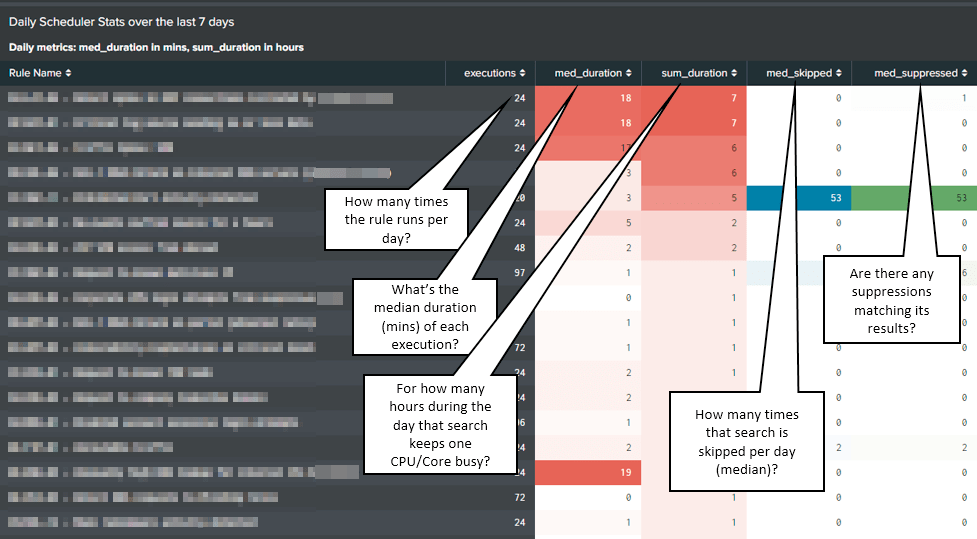Click the dark red med_duration cell showing 19
This screenshot has width=977, height=539.
click(588, 472)
